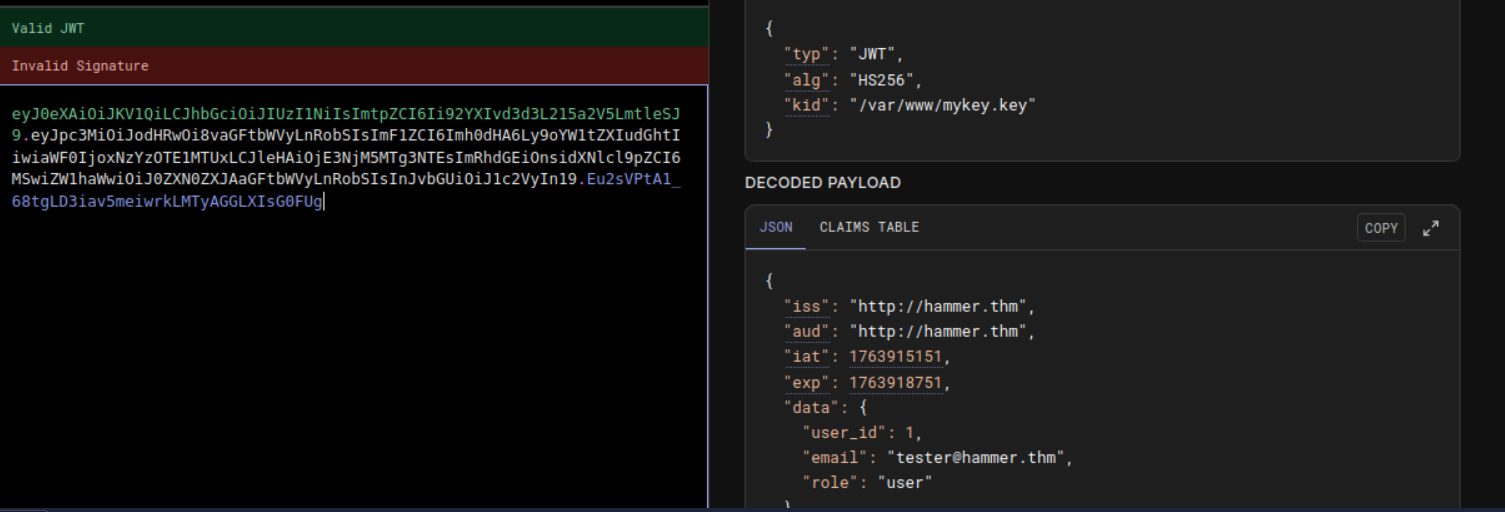The height and width of the screenshot is (512, 1505).
Task: Click inside the encoded JWT text area
Action: click(350, 350)
